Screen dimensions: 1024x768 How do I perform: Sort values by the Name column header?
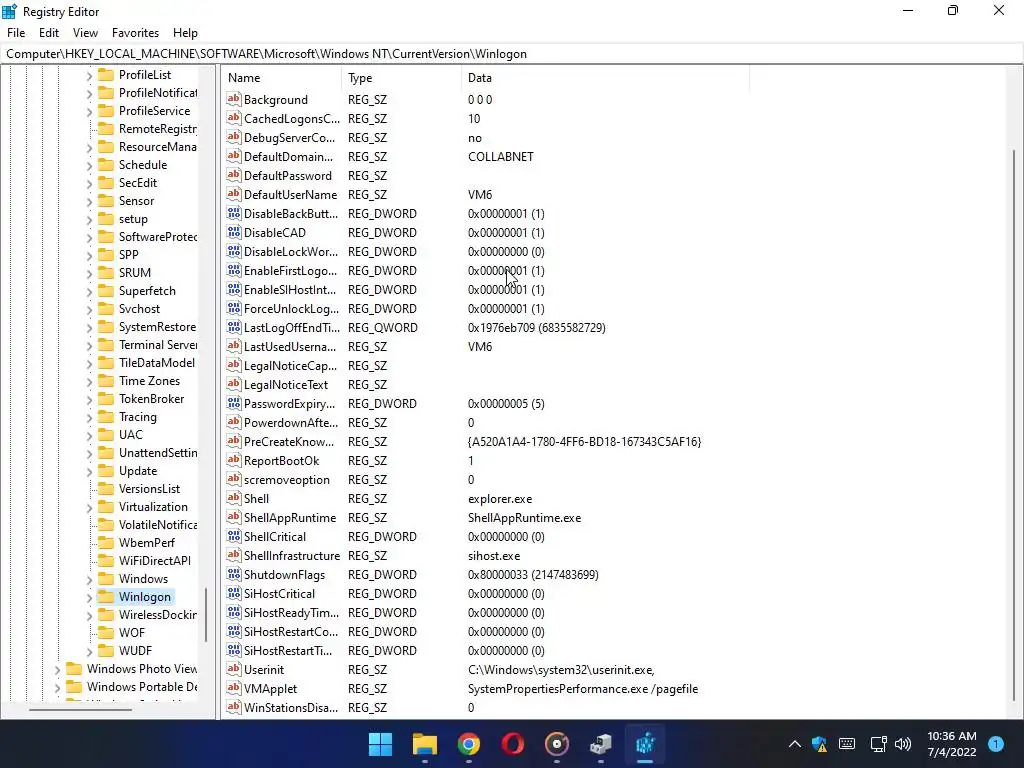pyautogui.click(x=282, y=78)
